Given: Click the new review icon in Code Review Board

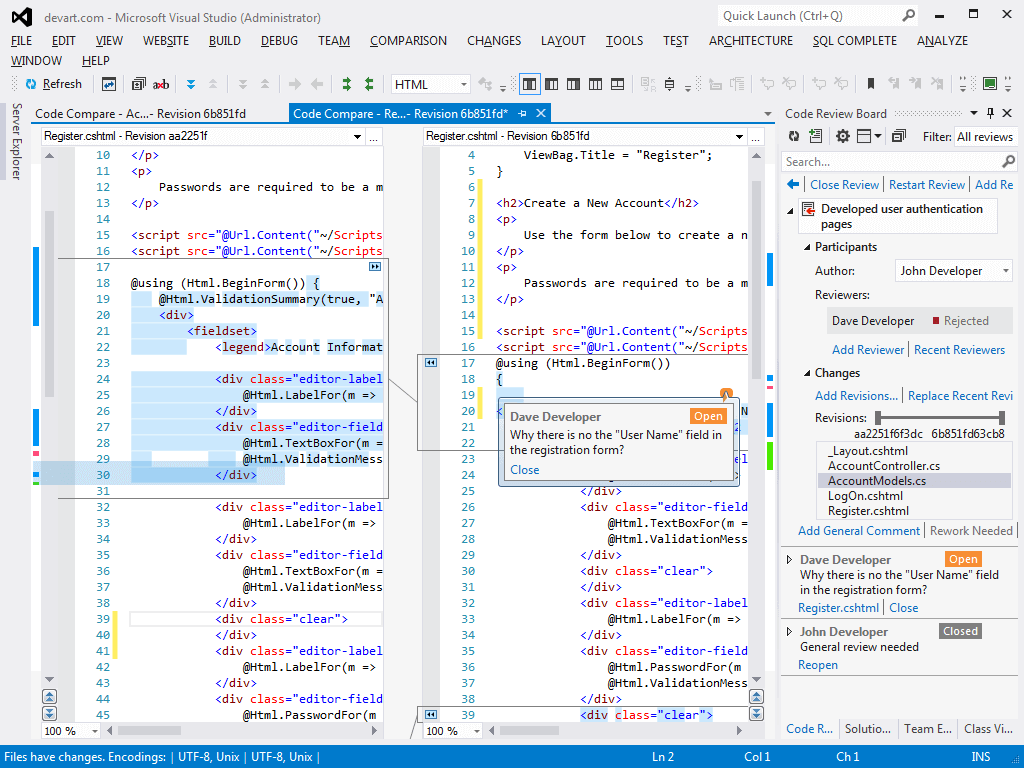Looking at the screenshot, I should click(816, 137).
